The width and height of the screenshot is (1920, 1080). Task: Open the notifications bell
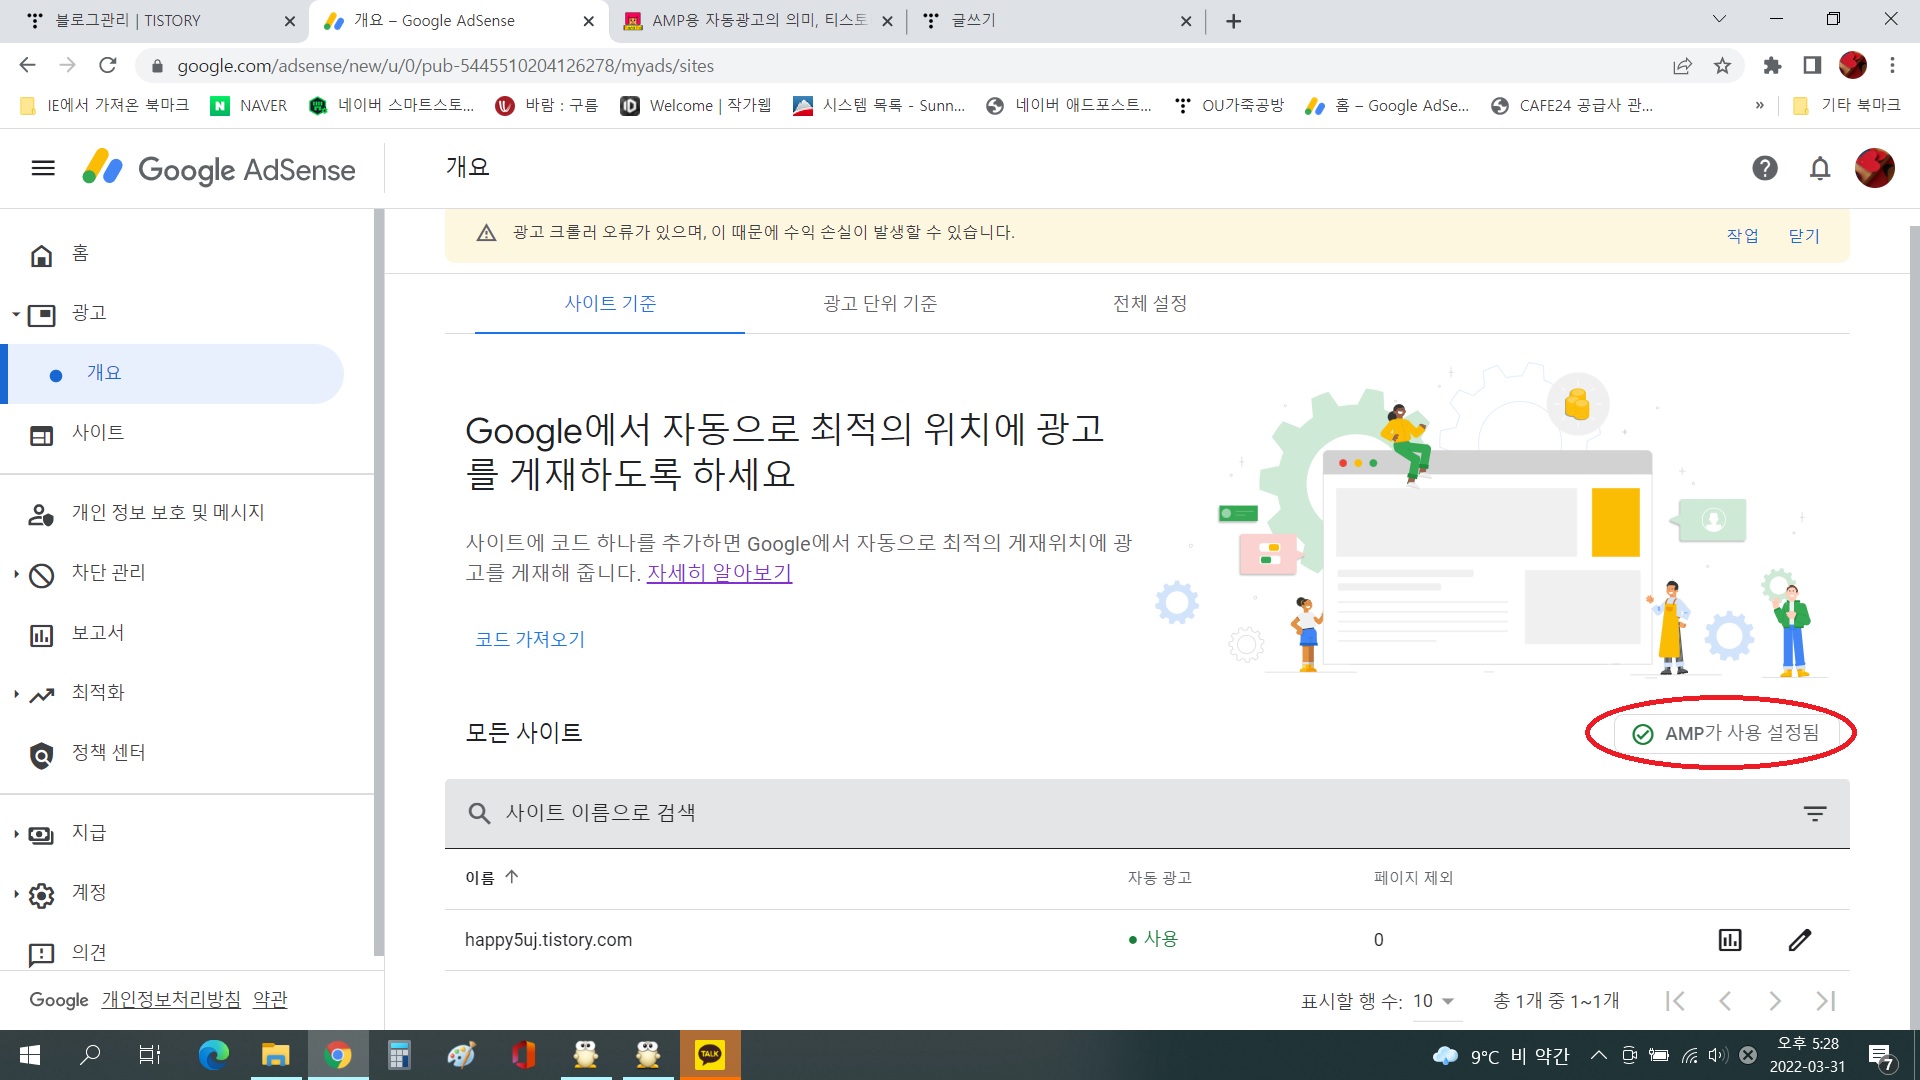1820,168
